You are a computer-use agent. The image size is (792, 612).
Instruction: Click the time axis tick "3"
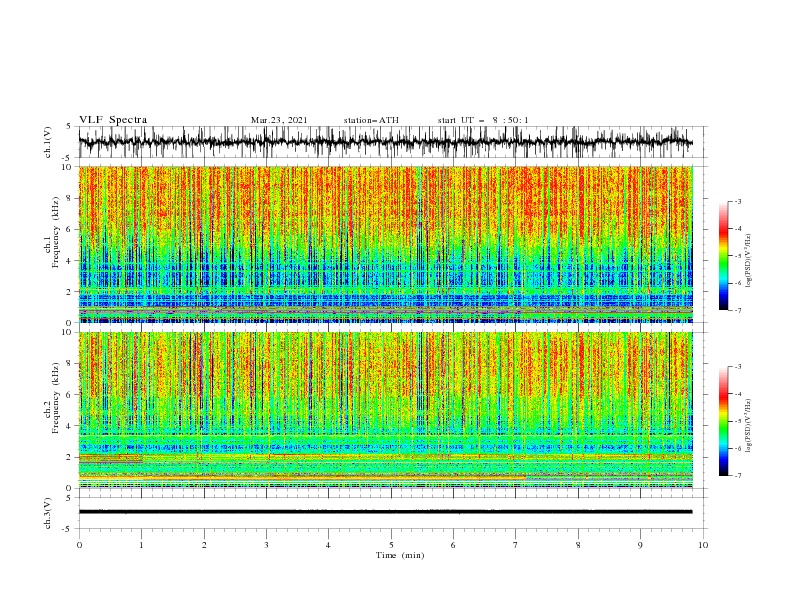point(266,545)
